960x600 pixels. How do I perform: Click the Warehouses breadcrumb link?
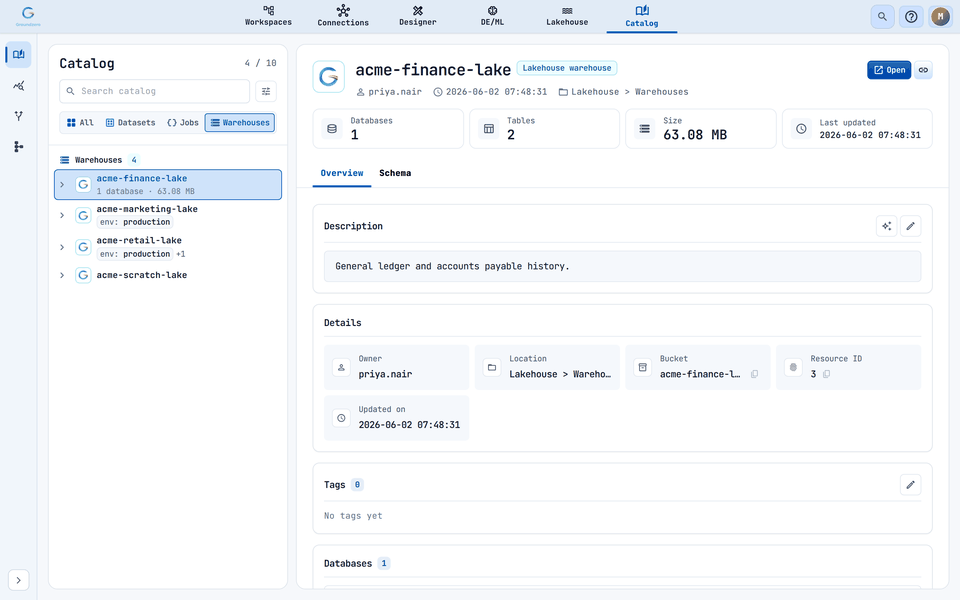pyautogui.click(x=661, y=92)
